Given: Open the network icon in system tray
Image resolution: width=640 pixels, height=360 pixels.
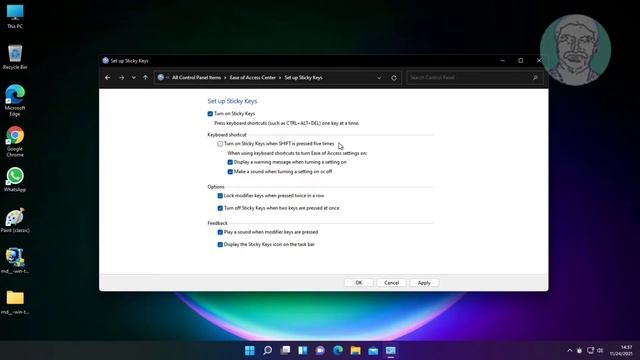Looking at the screenshot, I should point(590,350).
